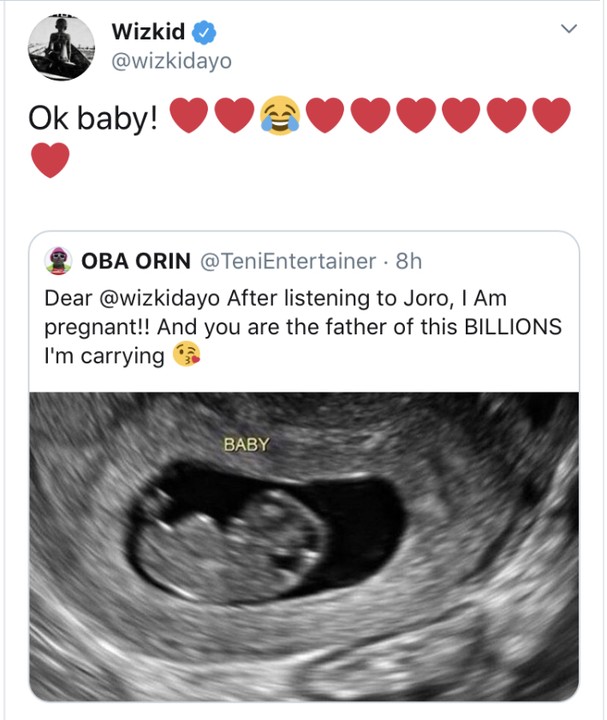Open the quoted tweet's text about Joro
The height and width of the screenshot is (720, 607).
tap(300, 326)
